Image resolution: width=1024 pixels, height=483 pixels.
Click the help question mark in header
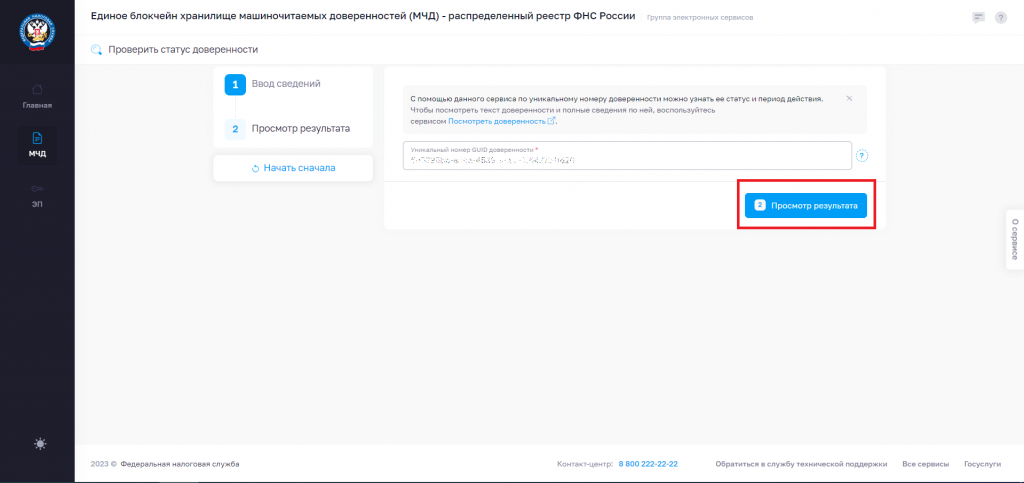1000,18
